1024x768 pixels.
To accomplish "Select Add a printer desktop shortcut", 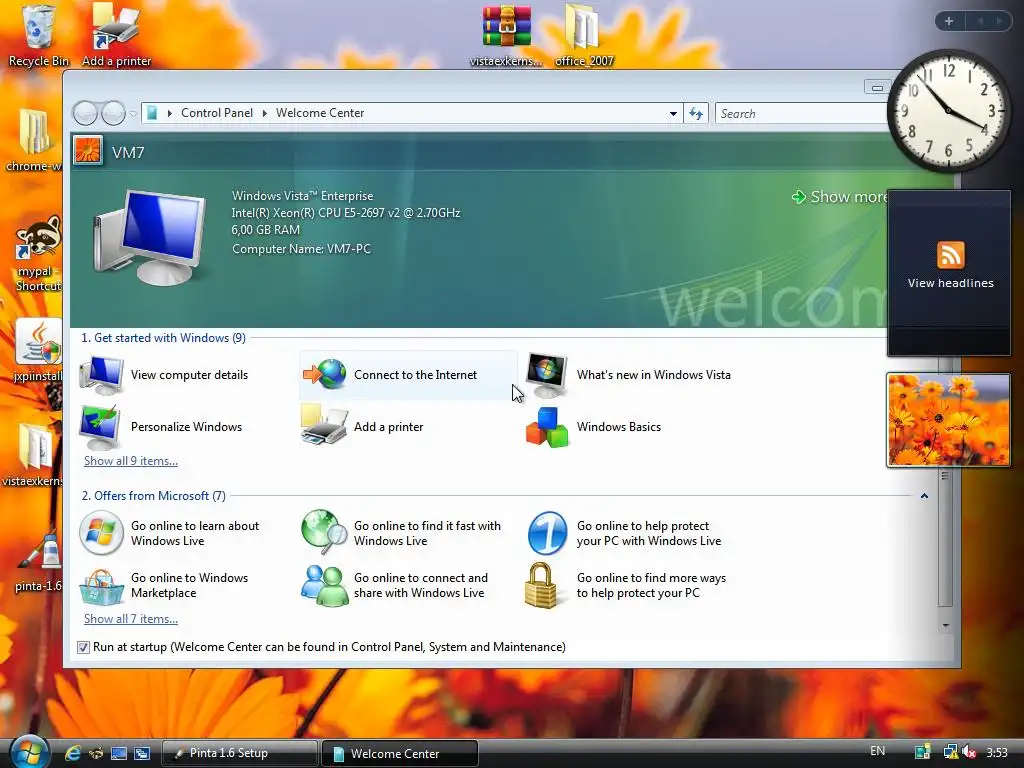I will click(x=116, y=36).
